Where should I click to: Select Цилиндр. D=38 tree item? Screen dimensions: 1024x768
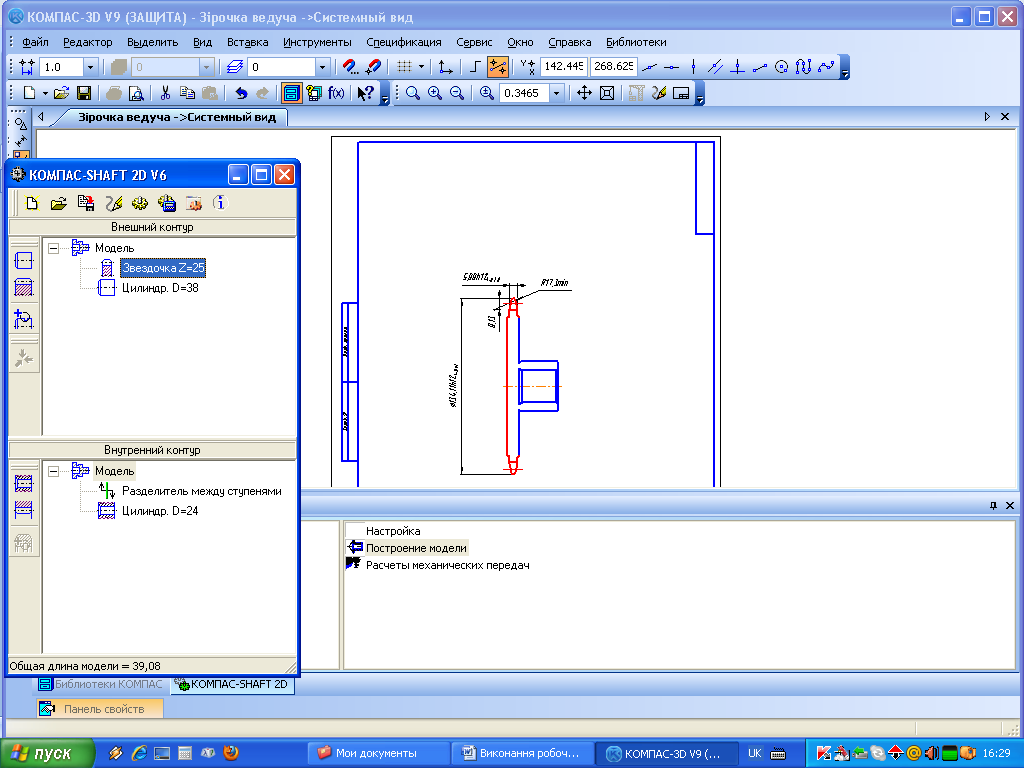pyautogui.click(x=160, y=288)
